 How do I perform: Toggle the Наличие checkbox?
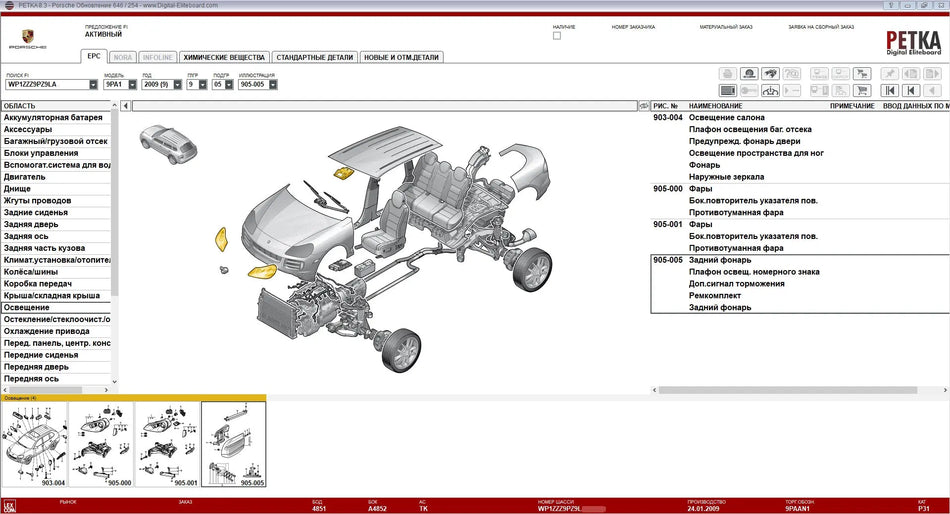(x=557, y=35)
